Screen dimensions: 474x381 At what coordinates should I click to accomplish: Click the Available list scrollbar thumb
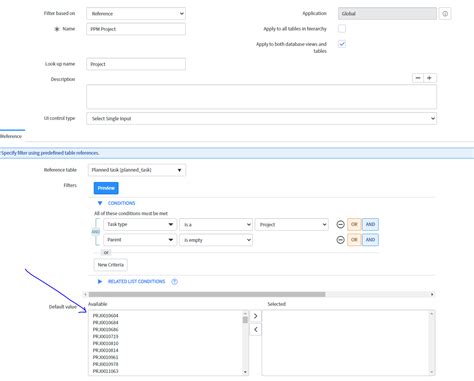(x=245, y=320)
